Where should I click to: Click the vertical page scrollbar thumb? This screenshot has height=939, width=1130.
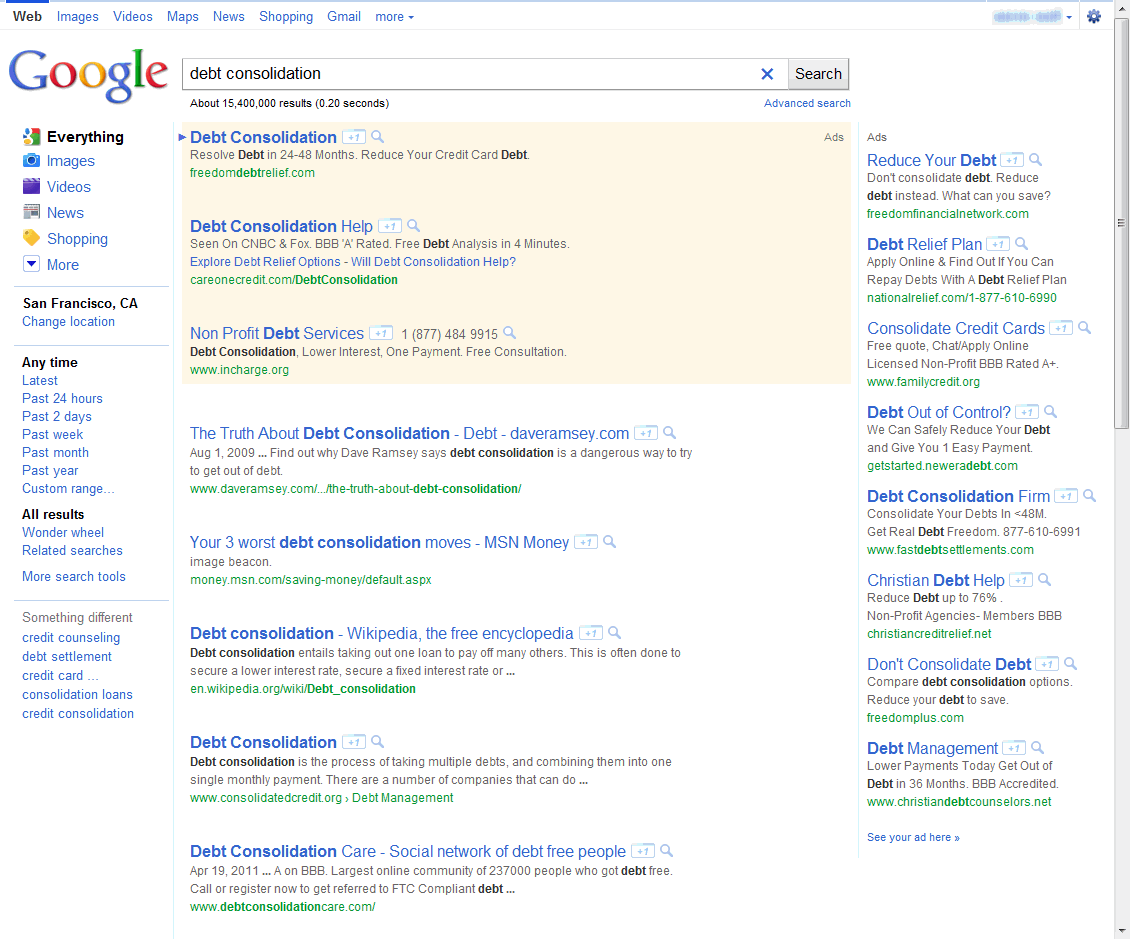point(1121,223)
